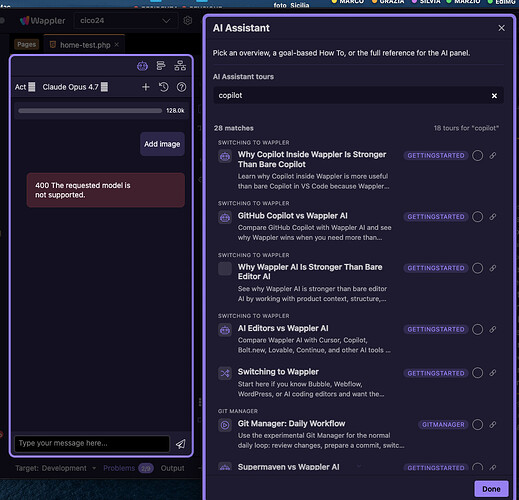Open the AI assistant robot icon
519x500 pixels.
pyautogui.click(x=142, y=66)
